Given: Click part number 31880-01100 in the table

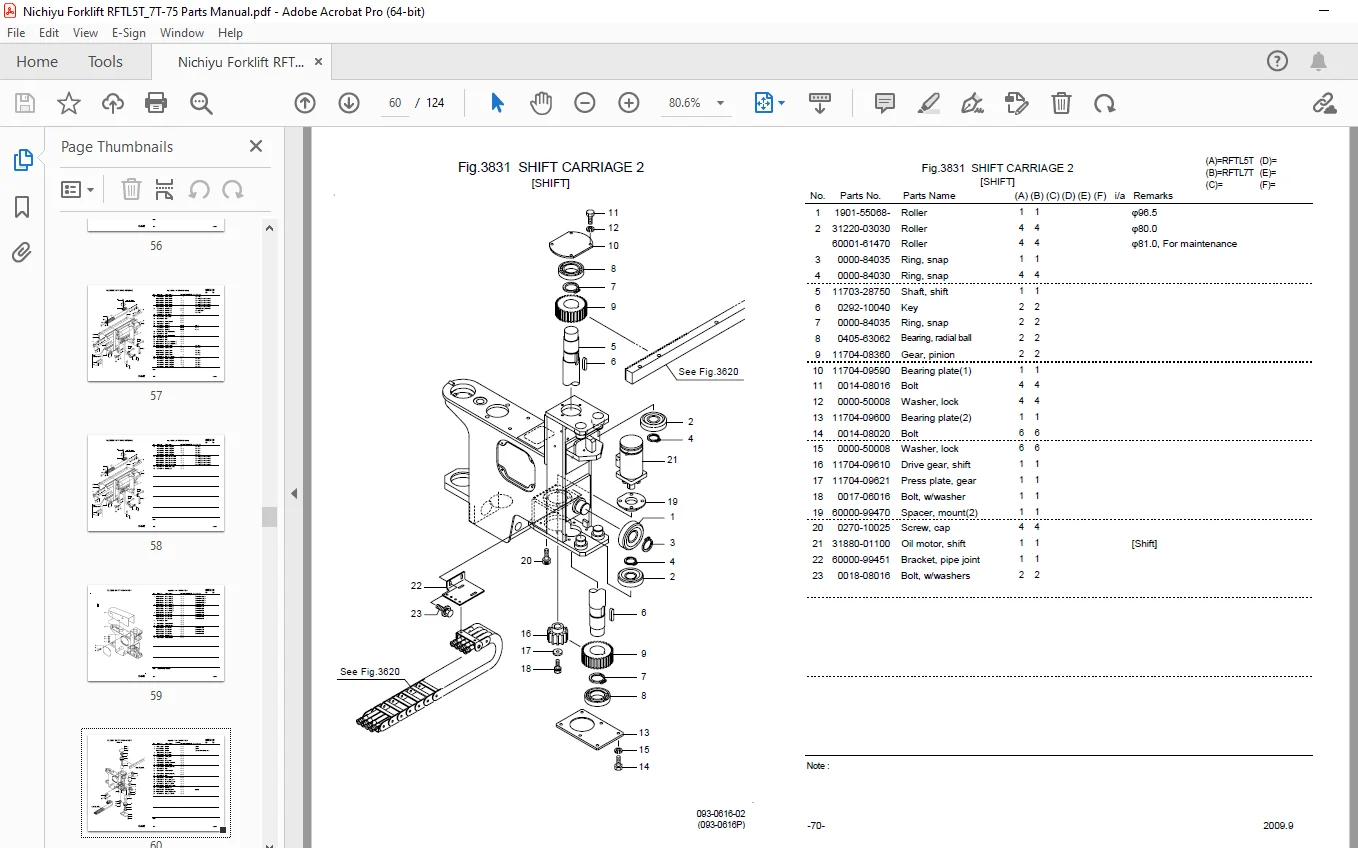Looking at the screenshot, I should click(861, 544).
